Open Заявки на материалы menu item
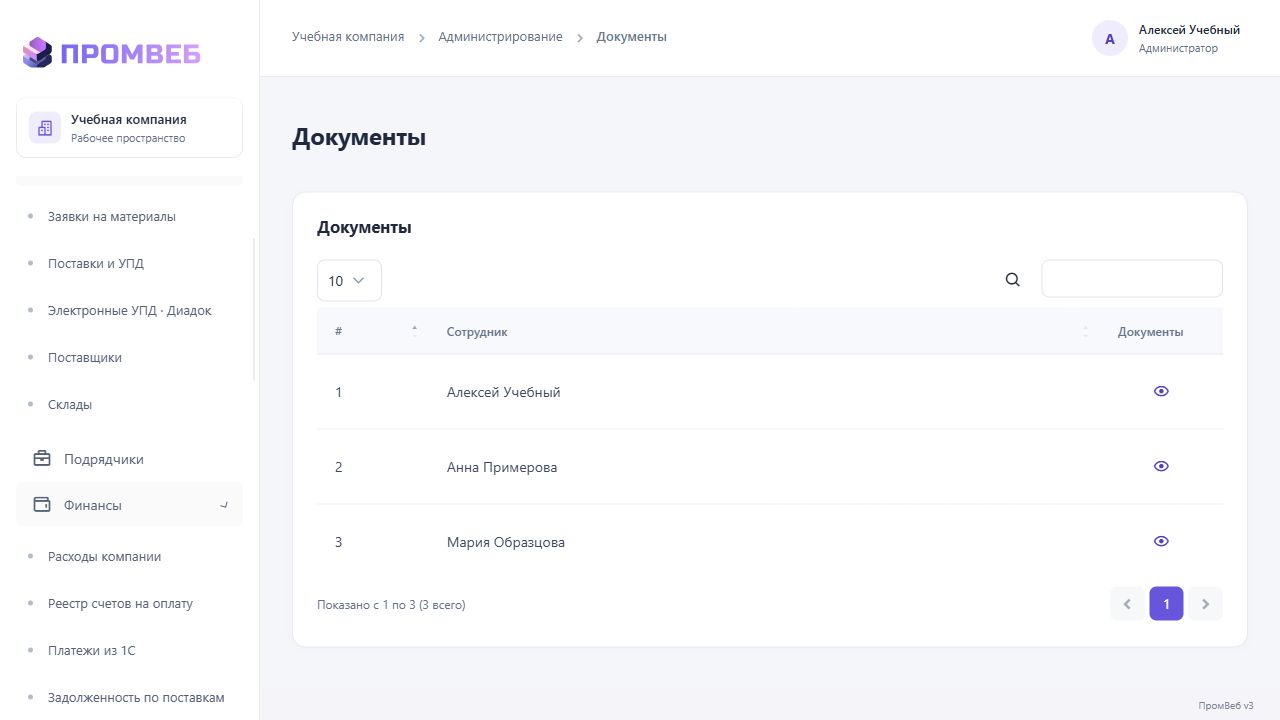 (x=112, y=217)
